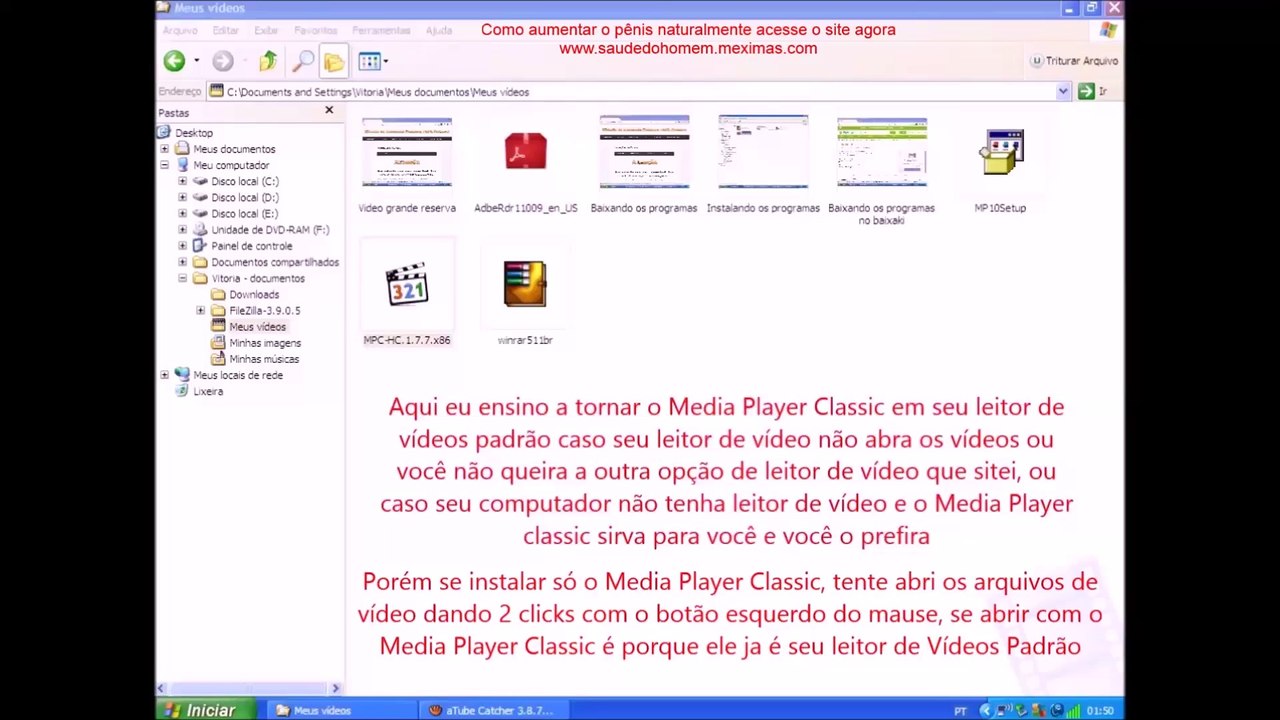The height and width of the screenshot is (720, 1280).
Task: Select Minhas imagens in the tree
Action: [x=265, y=343]
